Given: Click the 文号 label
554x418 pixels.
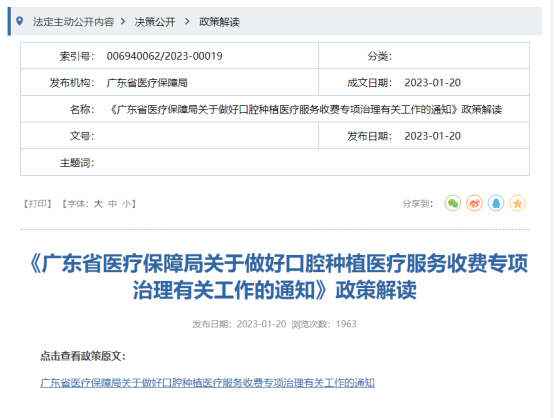Looking at the screenshot, I should pyautogui.click(x=82, y=136).
